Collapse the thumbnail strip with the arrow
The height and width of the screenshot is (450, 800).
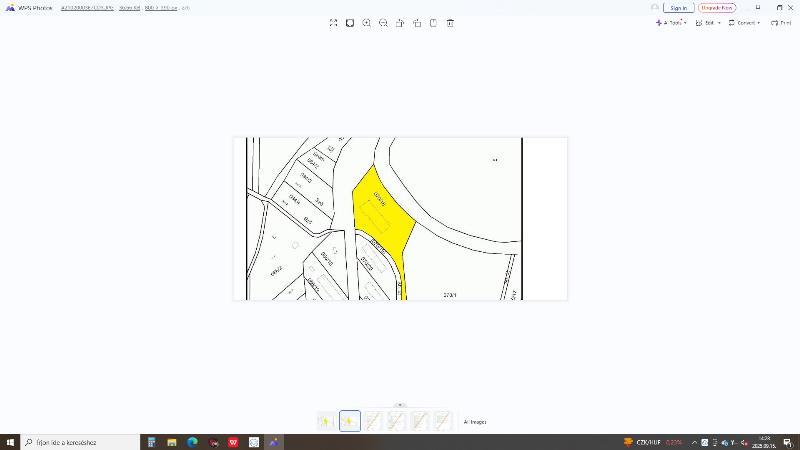coord(400,405)
